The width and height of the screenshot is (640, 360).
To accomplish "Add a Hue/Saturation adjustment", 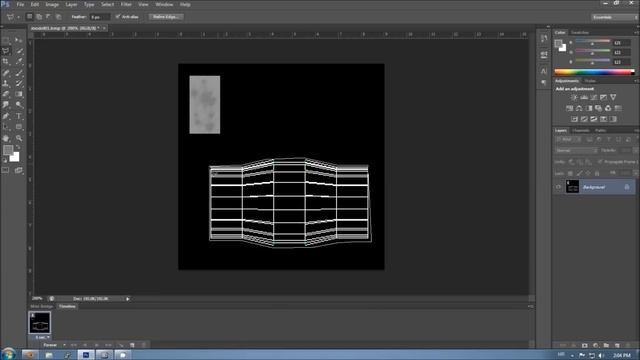I will point(569,108).
